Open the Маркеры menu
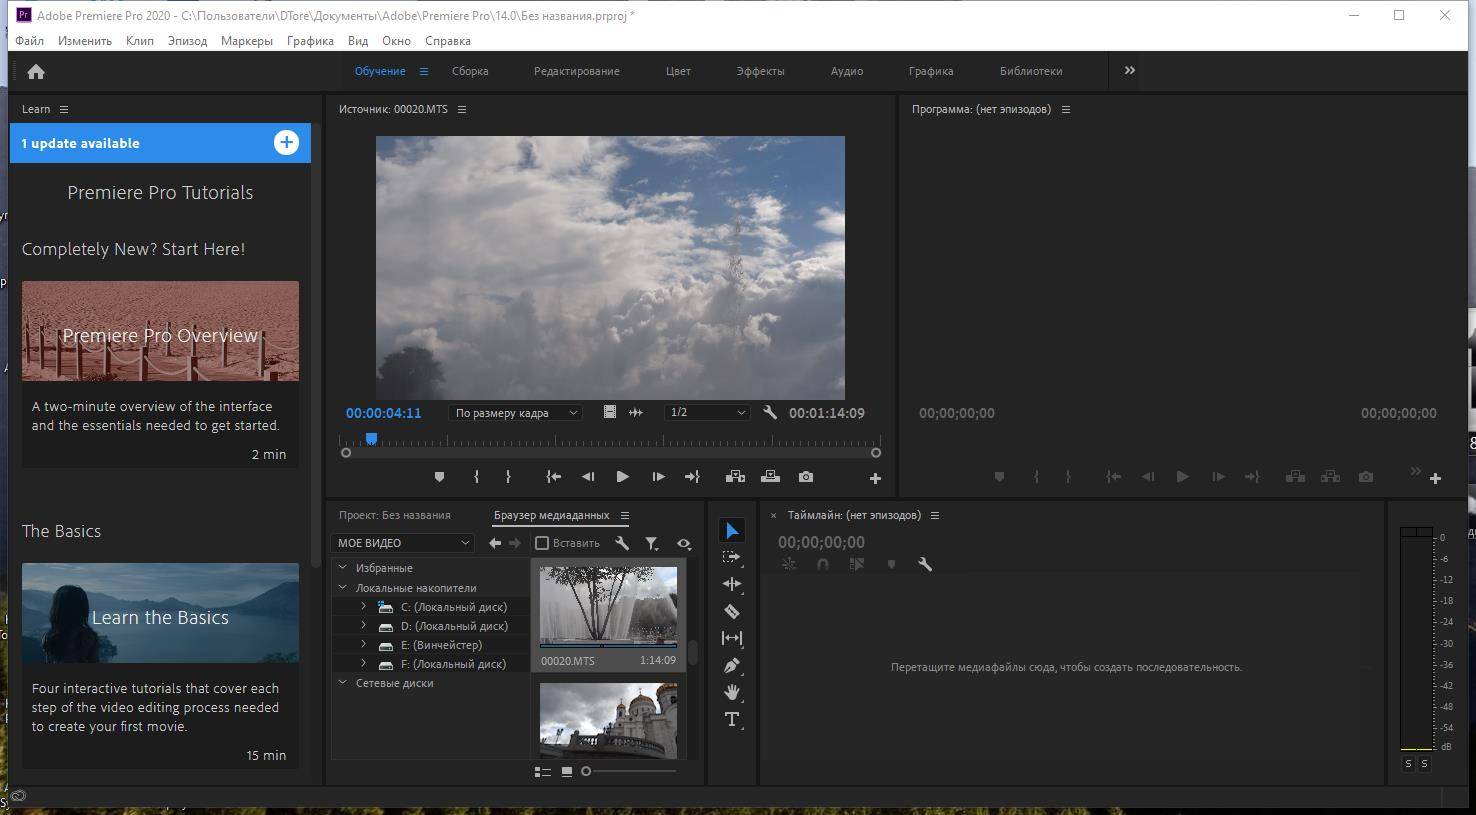1476x815 pixels. 247,41
